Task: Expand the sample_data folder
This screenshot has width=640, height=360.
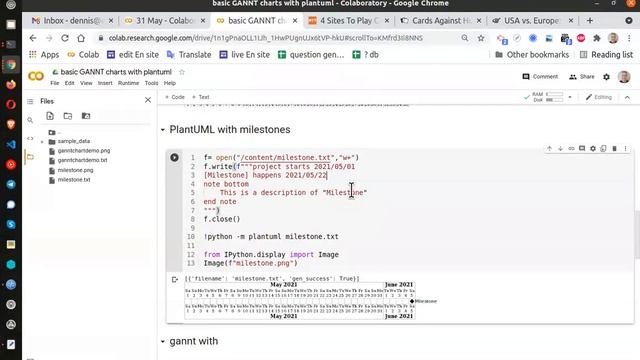Action: [x=42, y=142]
